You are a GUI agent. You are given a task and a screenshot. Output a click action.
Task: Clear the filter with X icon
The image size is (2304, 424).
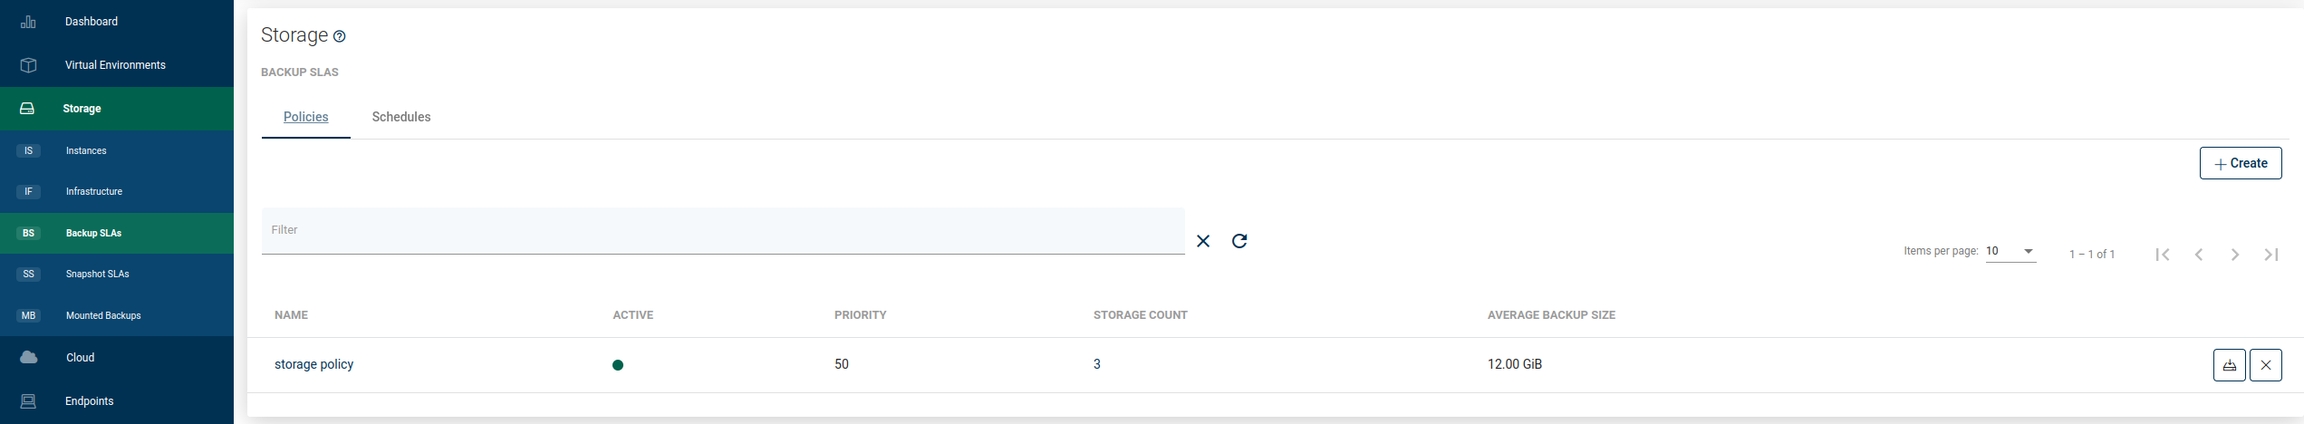(x=1203, y=241)
